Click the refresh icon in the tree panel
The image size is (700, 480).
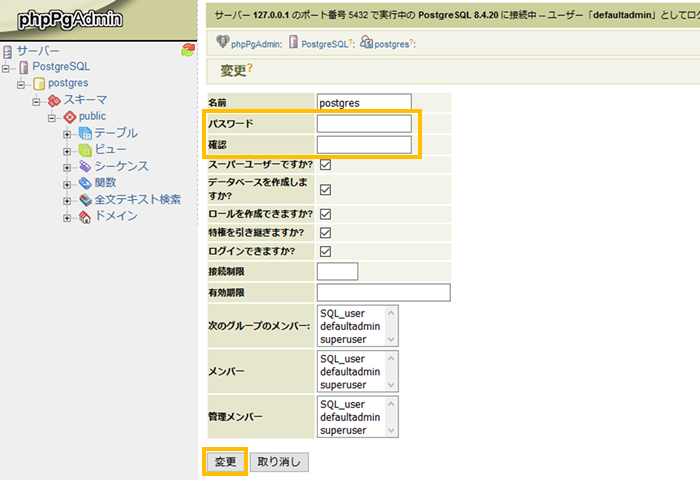tap(188, 50)
